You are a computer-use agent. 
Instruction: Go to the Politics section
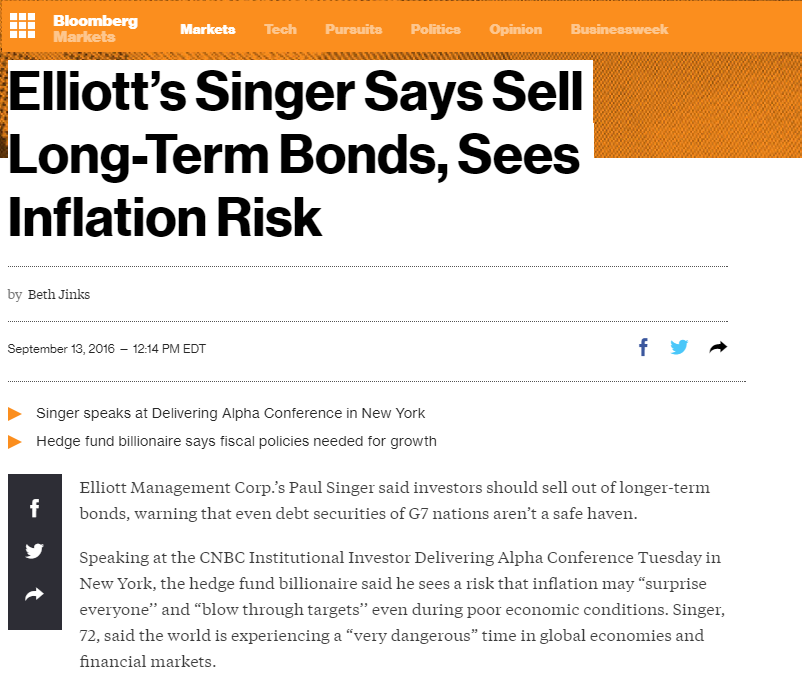pos(435,29)
